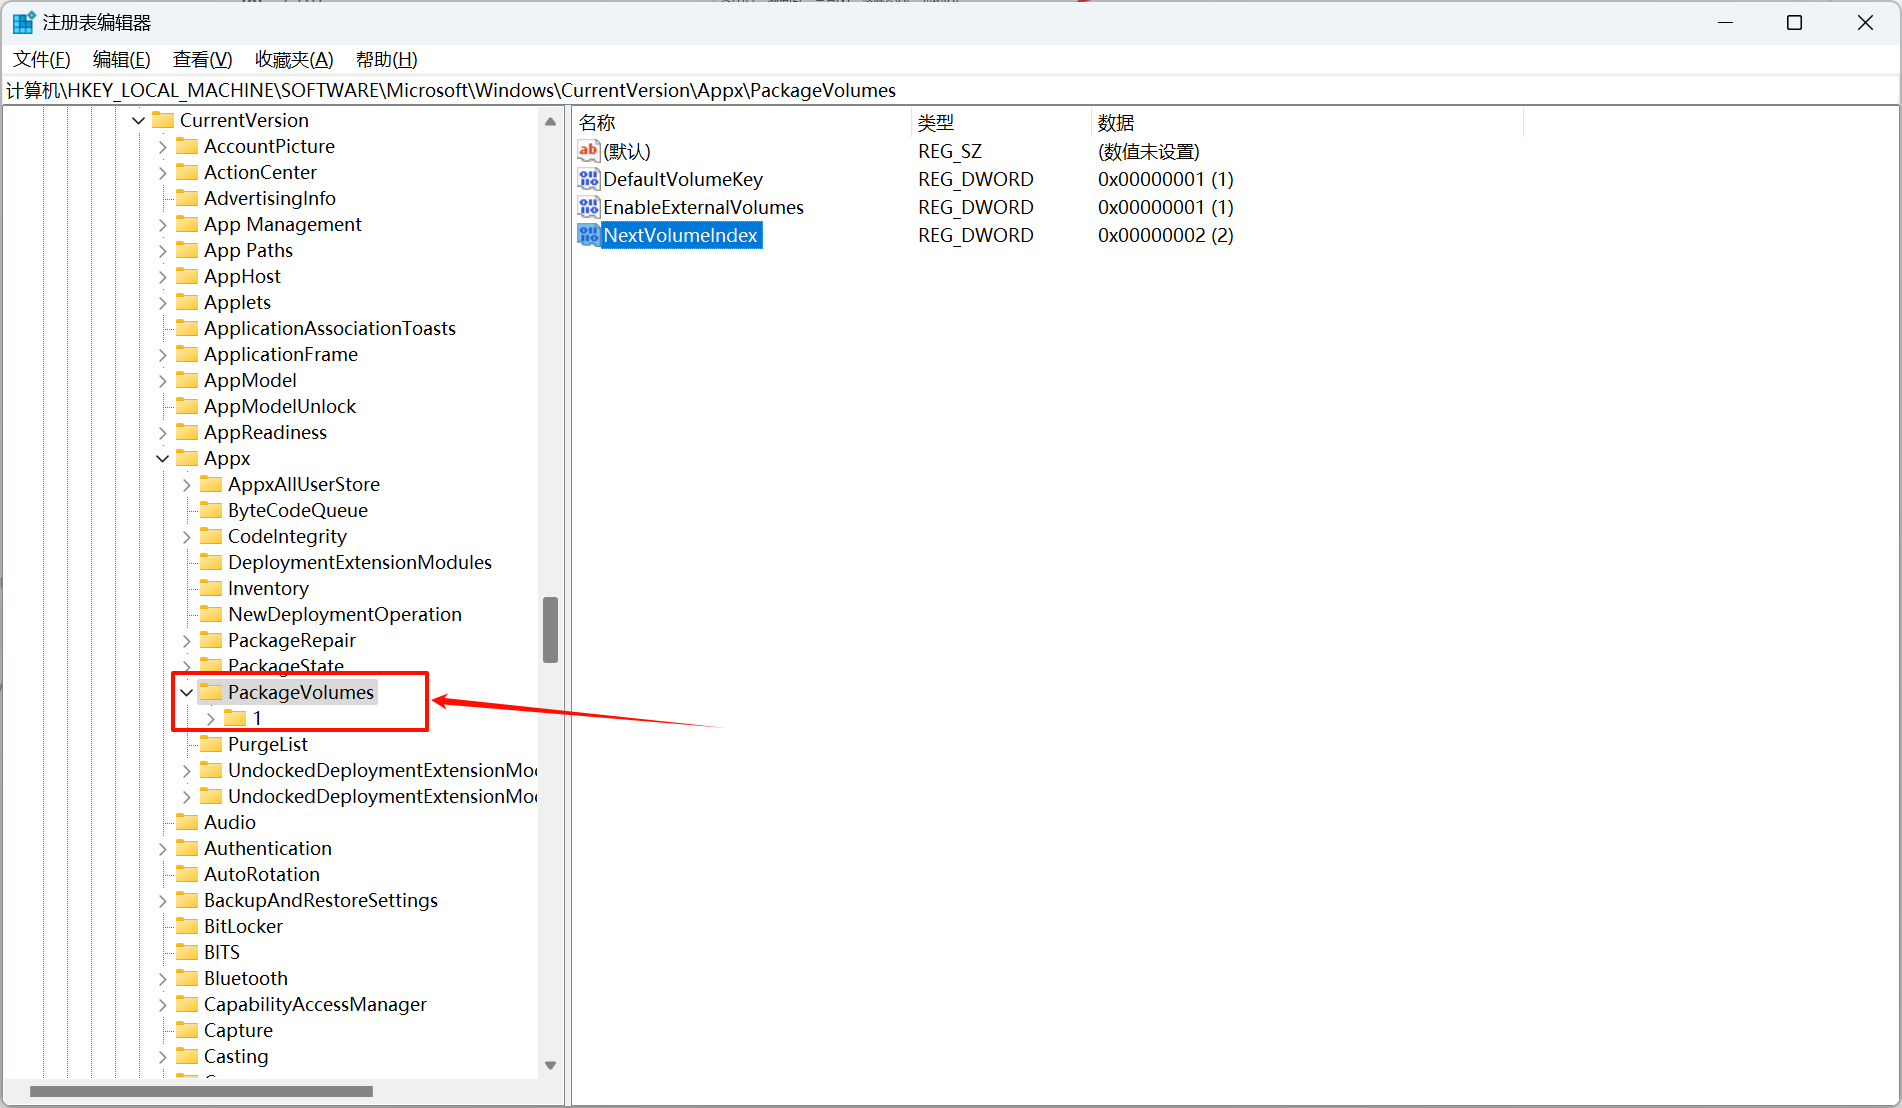Sort values by the 名称 column header

coord(597,122)
